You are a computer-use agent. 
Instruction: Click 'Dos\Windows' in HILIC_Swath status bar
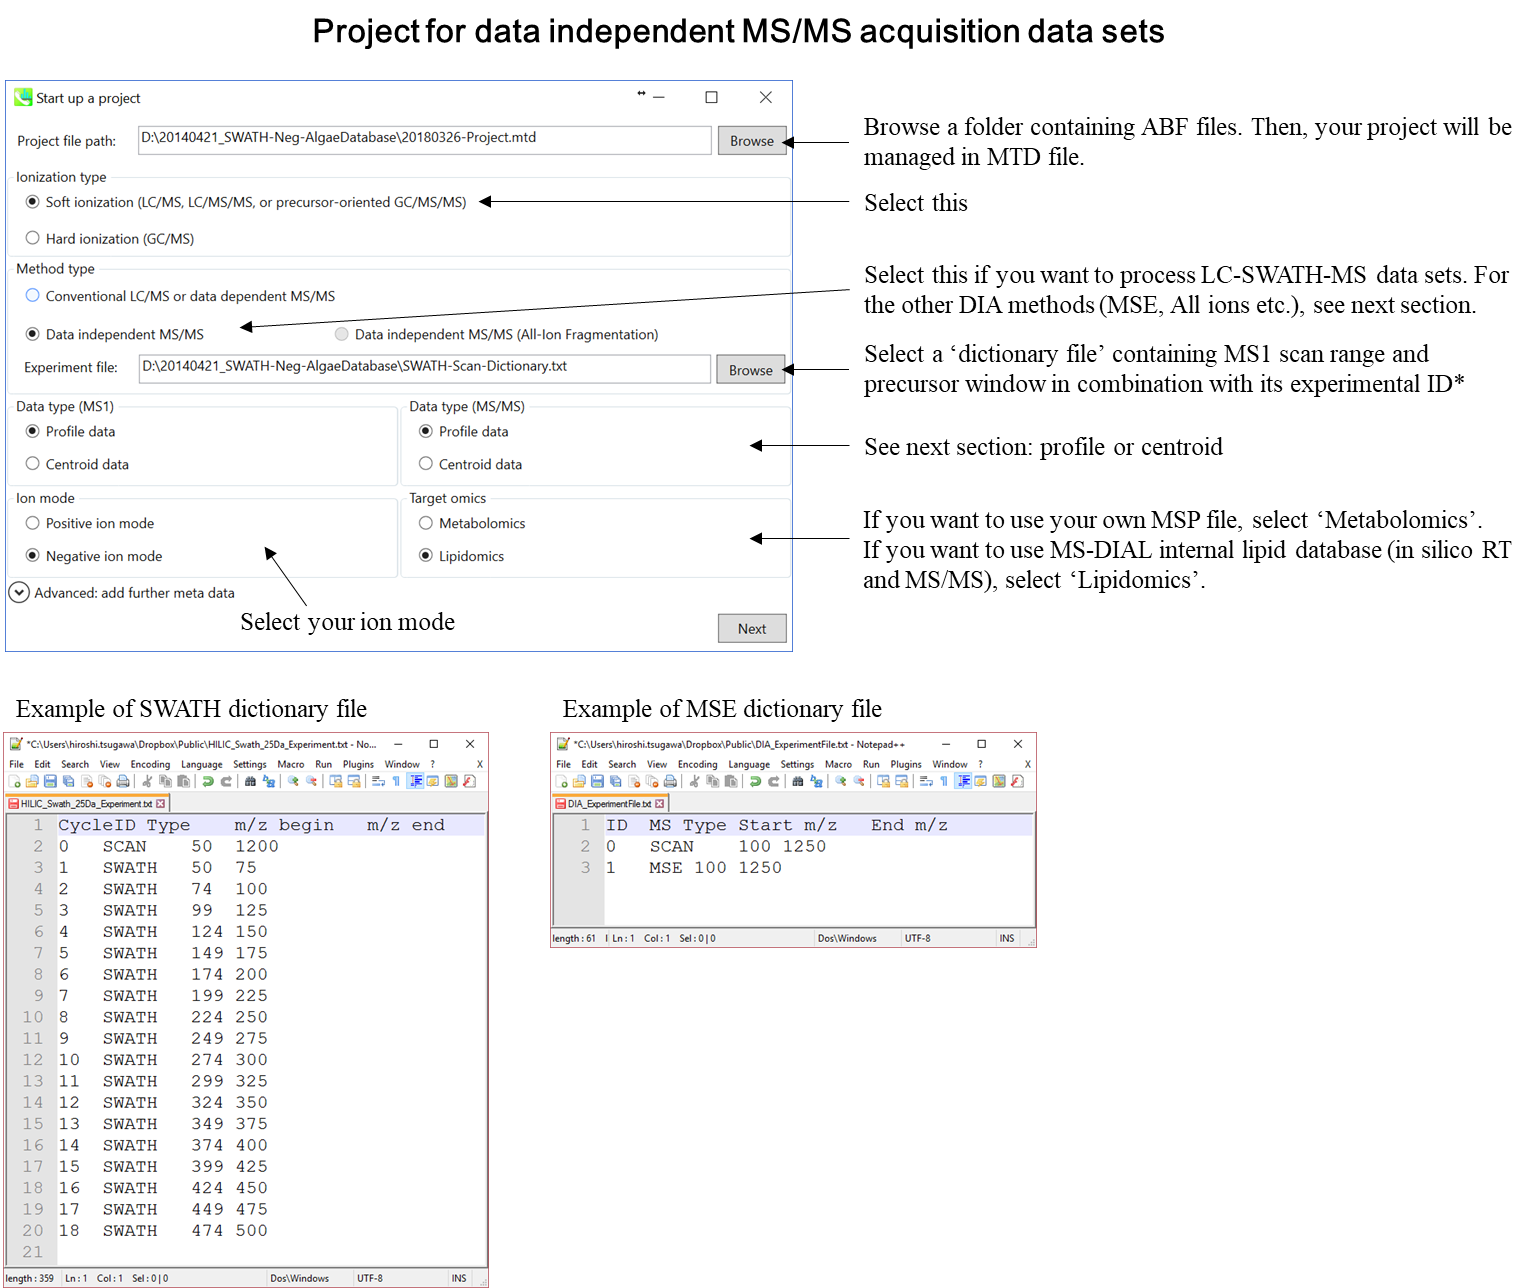pos(299,1278)
